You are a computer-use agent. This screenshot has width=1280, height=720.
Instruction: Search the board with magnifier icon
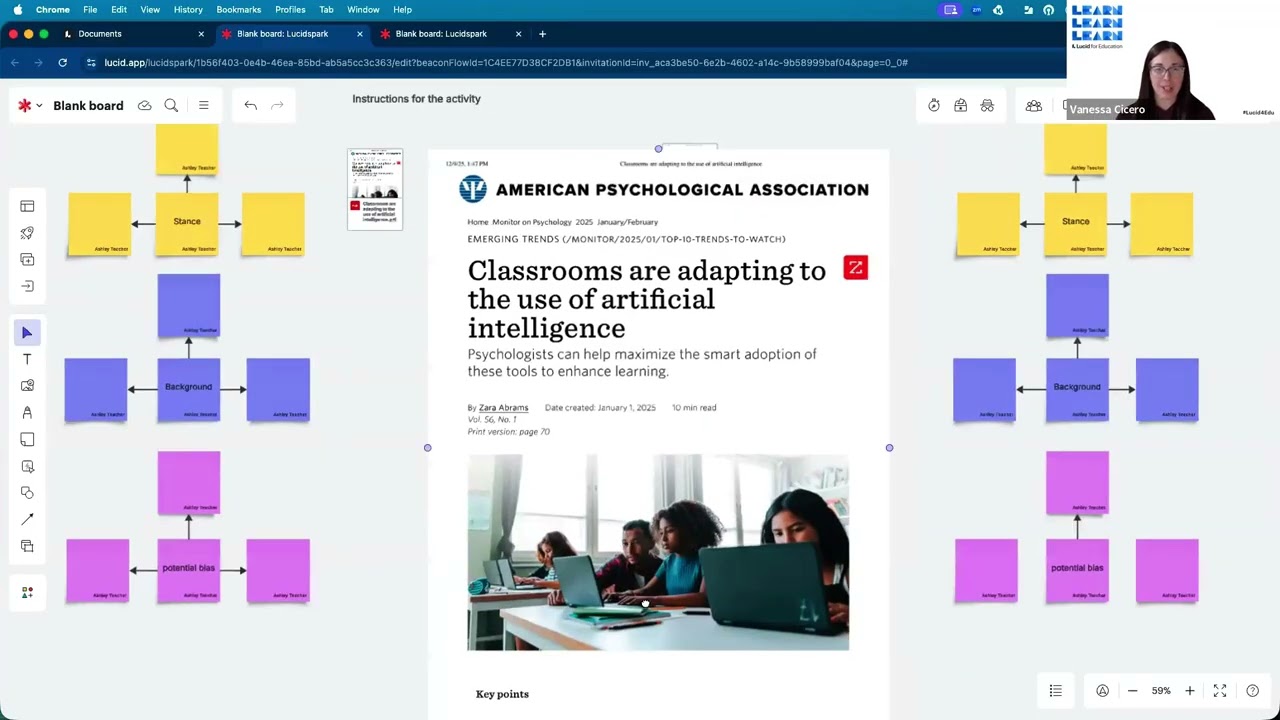tap(171, 105)
